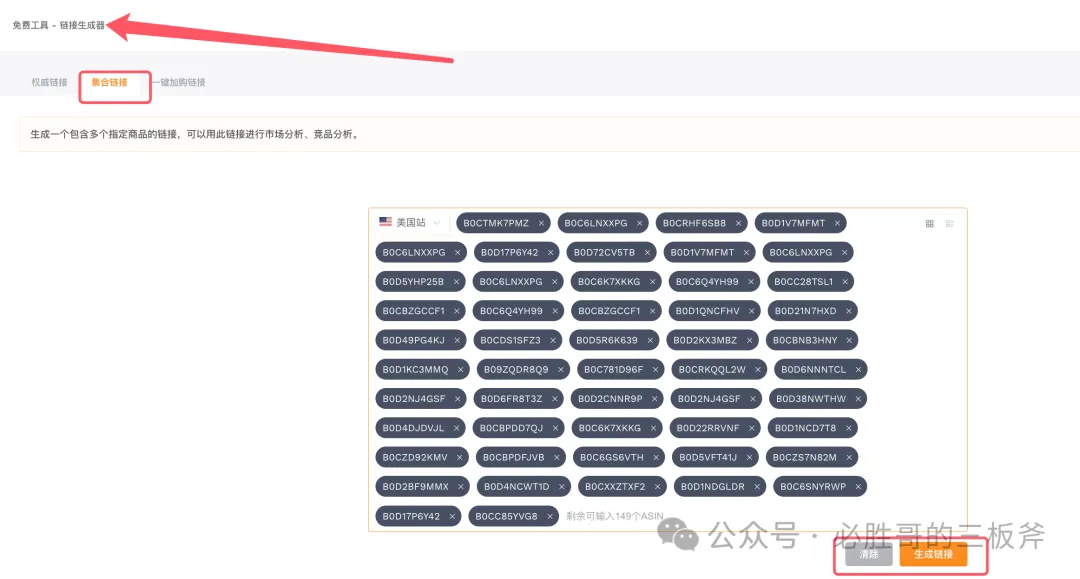The width and height of the screenshot is (1080, 579).
Task: Remove the B09ZQDR8Q9 tag
Action: 561,370
